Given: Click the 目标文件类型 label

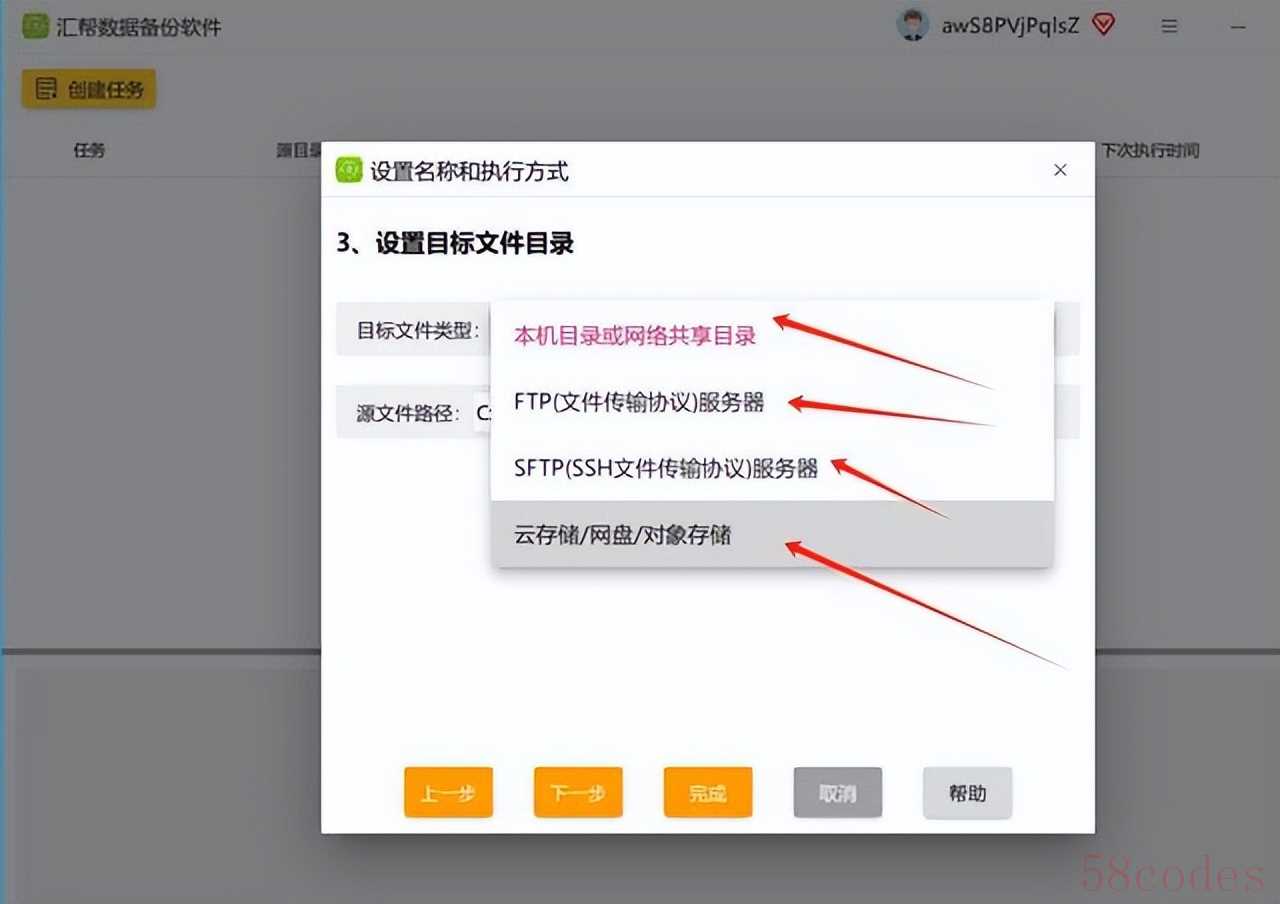Looking at the screenshot, I should (x=419, y=330).
